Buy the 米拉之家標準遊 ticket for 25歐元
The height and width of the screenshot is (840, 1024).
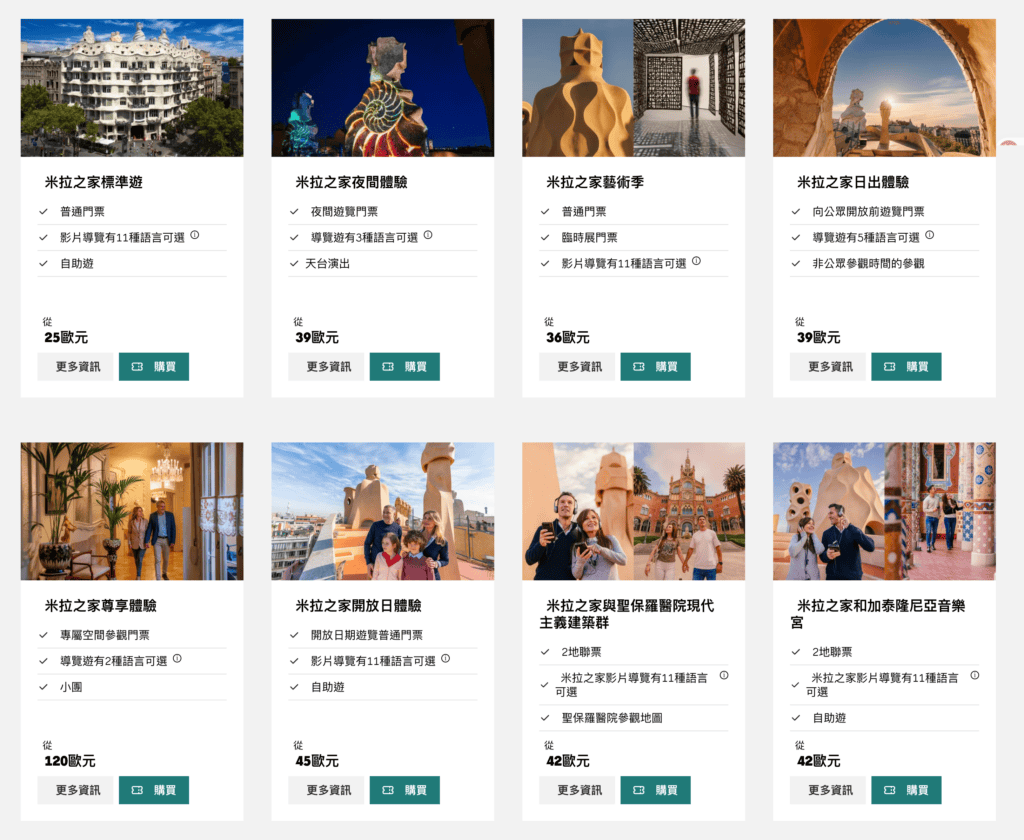pyautogui.click(x=153, y=366)
